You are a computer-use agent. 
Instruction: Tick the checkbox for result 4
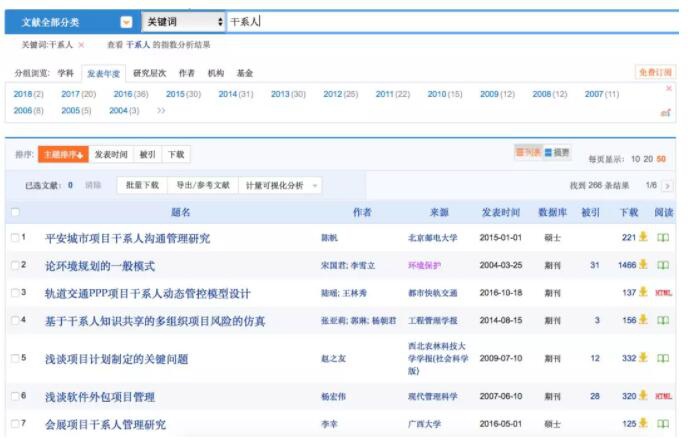[15, 320]
